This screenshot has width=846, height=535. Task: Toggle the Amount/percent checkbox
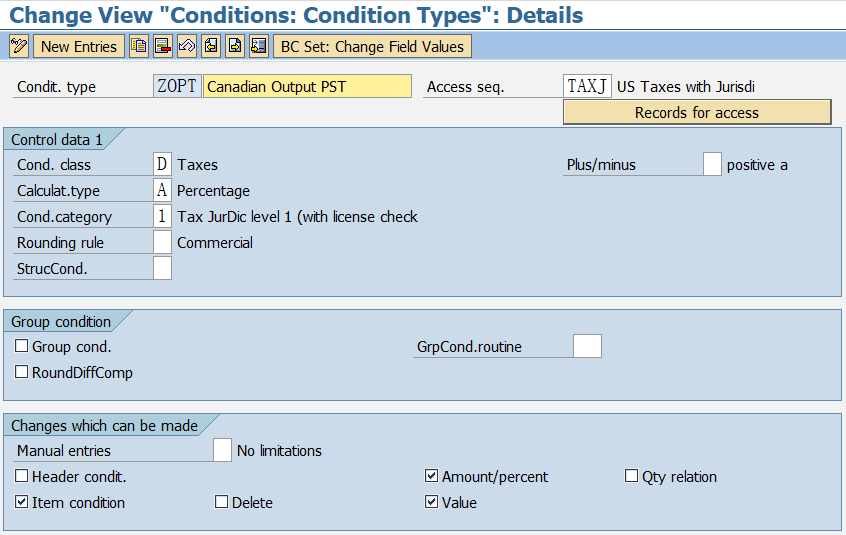(x=431, y=476)
